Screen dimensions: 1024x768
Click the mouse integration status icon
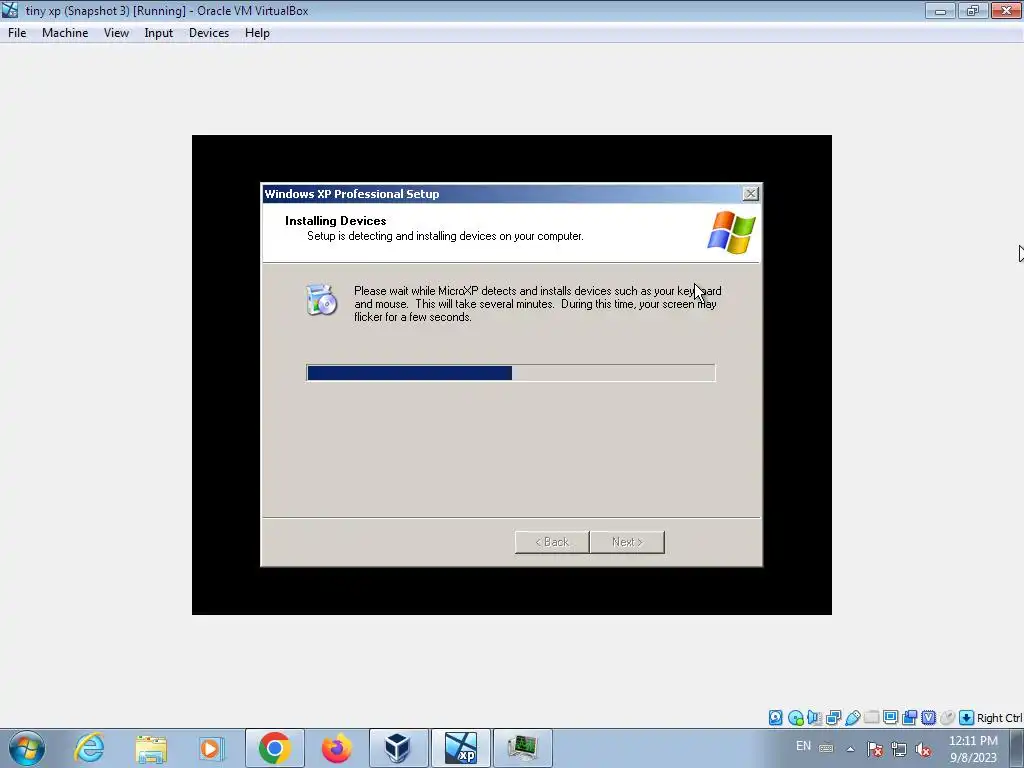[x=947, y=718]
